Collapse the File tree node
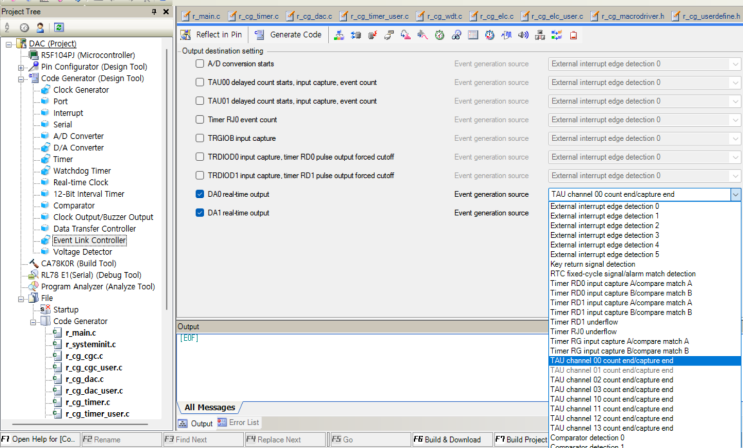This screenshot has height=448, width=743. tap(21, 299)
